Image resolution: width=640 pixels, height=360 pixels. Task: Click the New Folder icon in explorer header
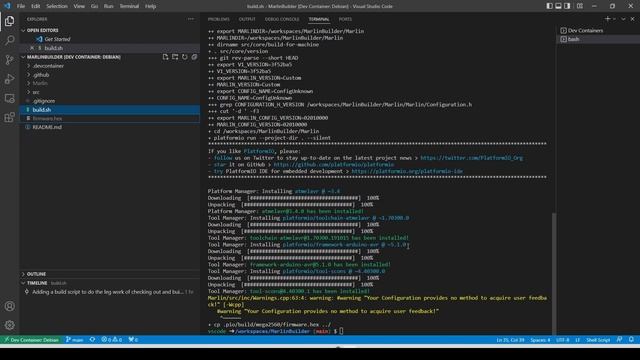coord(175,57)
